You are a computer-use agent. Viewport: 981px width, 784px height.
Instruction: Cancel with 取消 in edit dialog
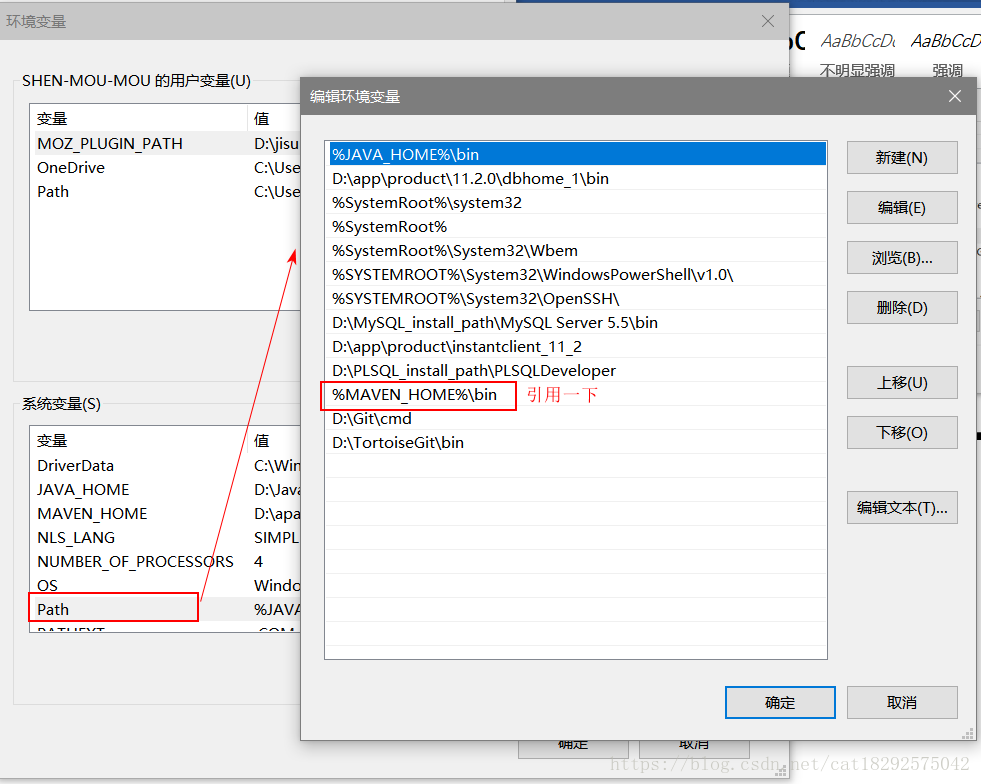[902, 702]
